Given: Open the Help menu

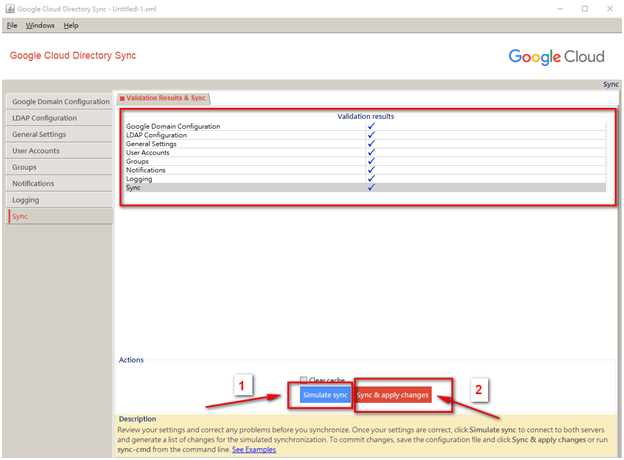Looking at the screenshot, I should pyautogui.click(x=71, y=25).
